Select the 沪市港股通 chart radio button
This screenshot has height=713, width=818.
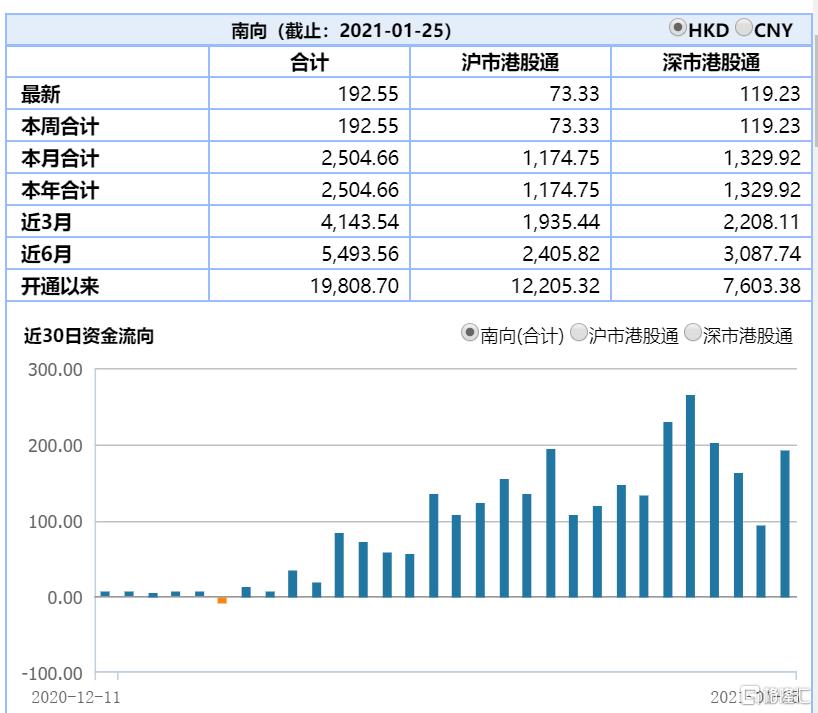[x=579, y=333]
